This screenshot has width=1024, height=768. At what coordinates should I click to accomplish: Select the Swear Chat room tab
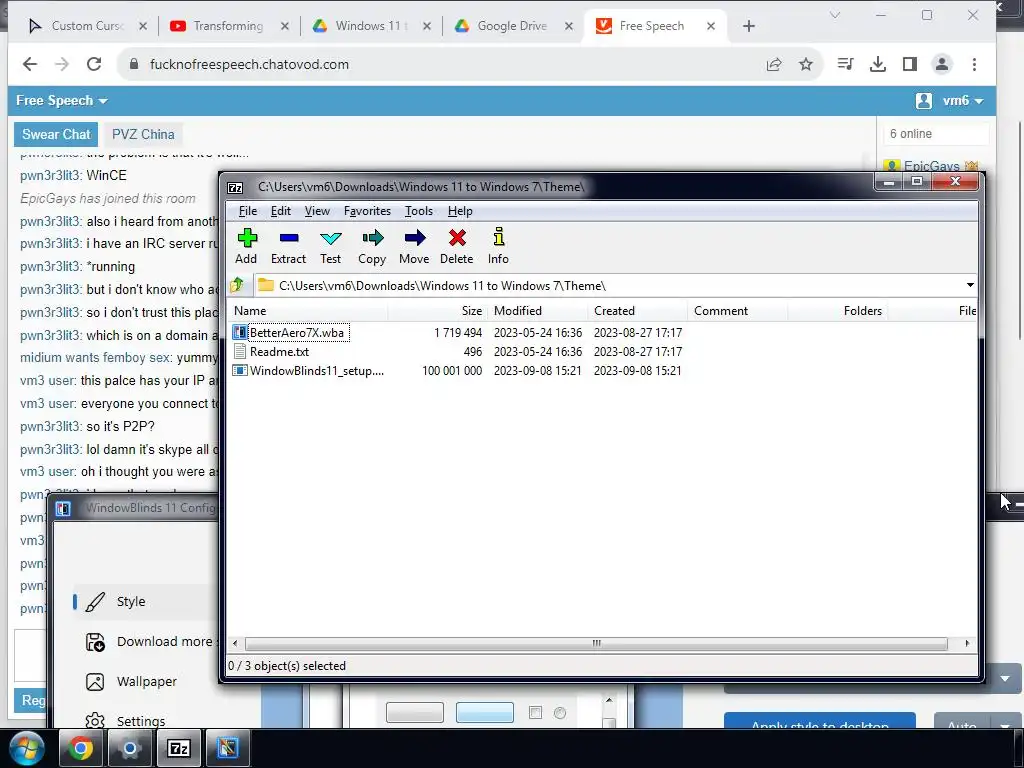pos(56,135)
